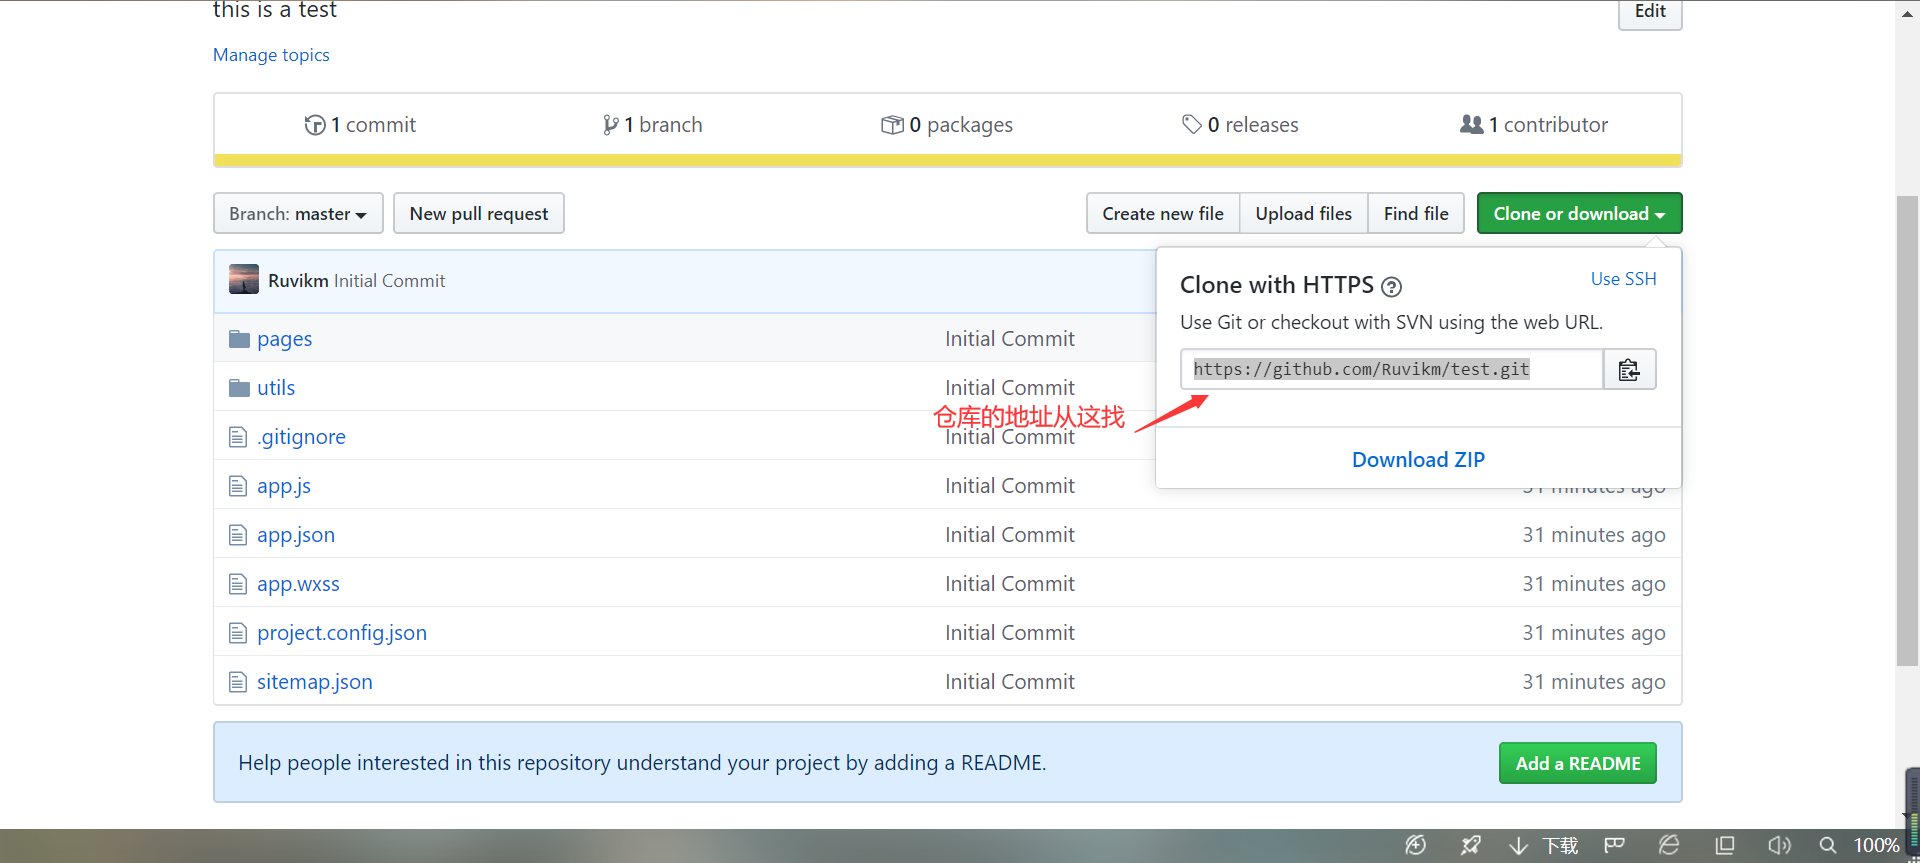Click the folder icon of the pages row

(239, 339)
